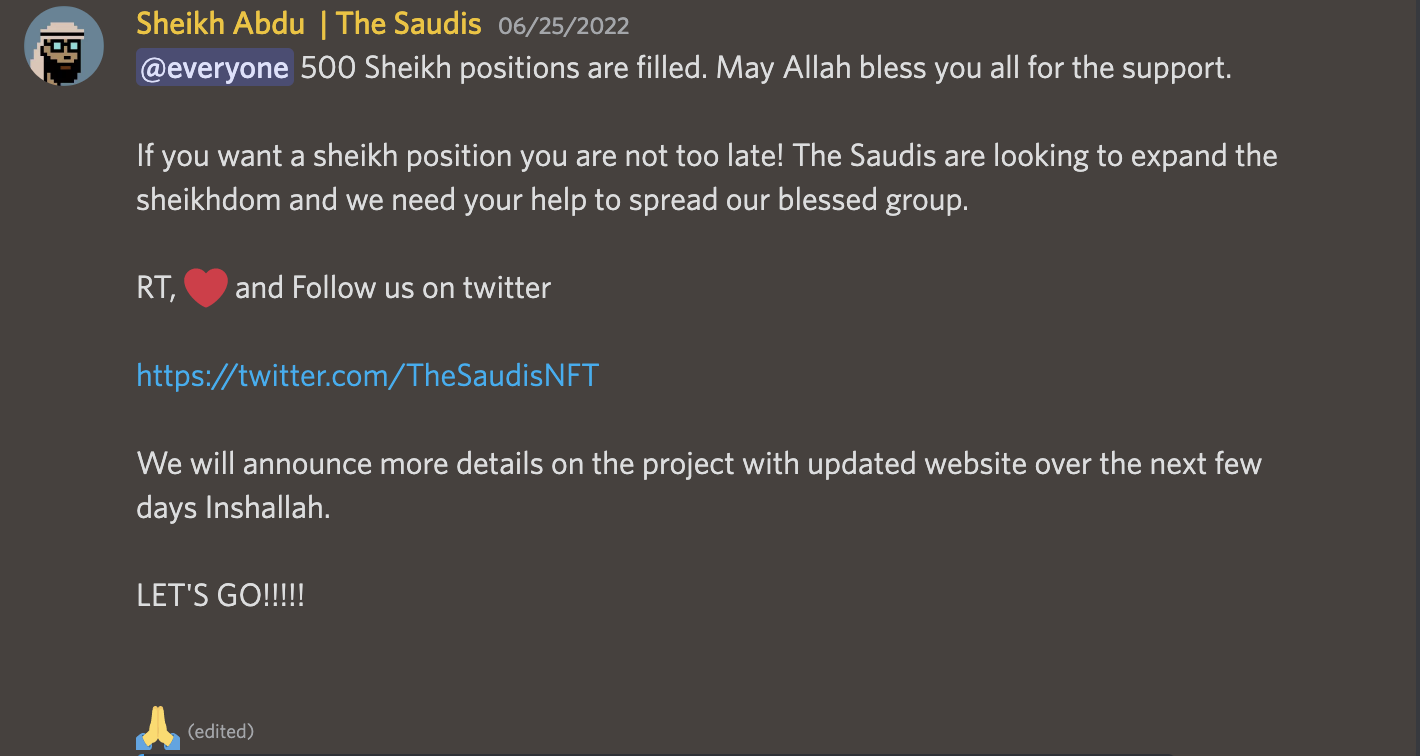Open the Sheikh Abdu username profile
This screenshot has width=1420, height=756.
coord(220,23)
